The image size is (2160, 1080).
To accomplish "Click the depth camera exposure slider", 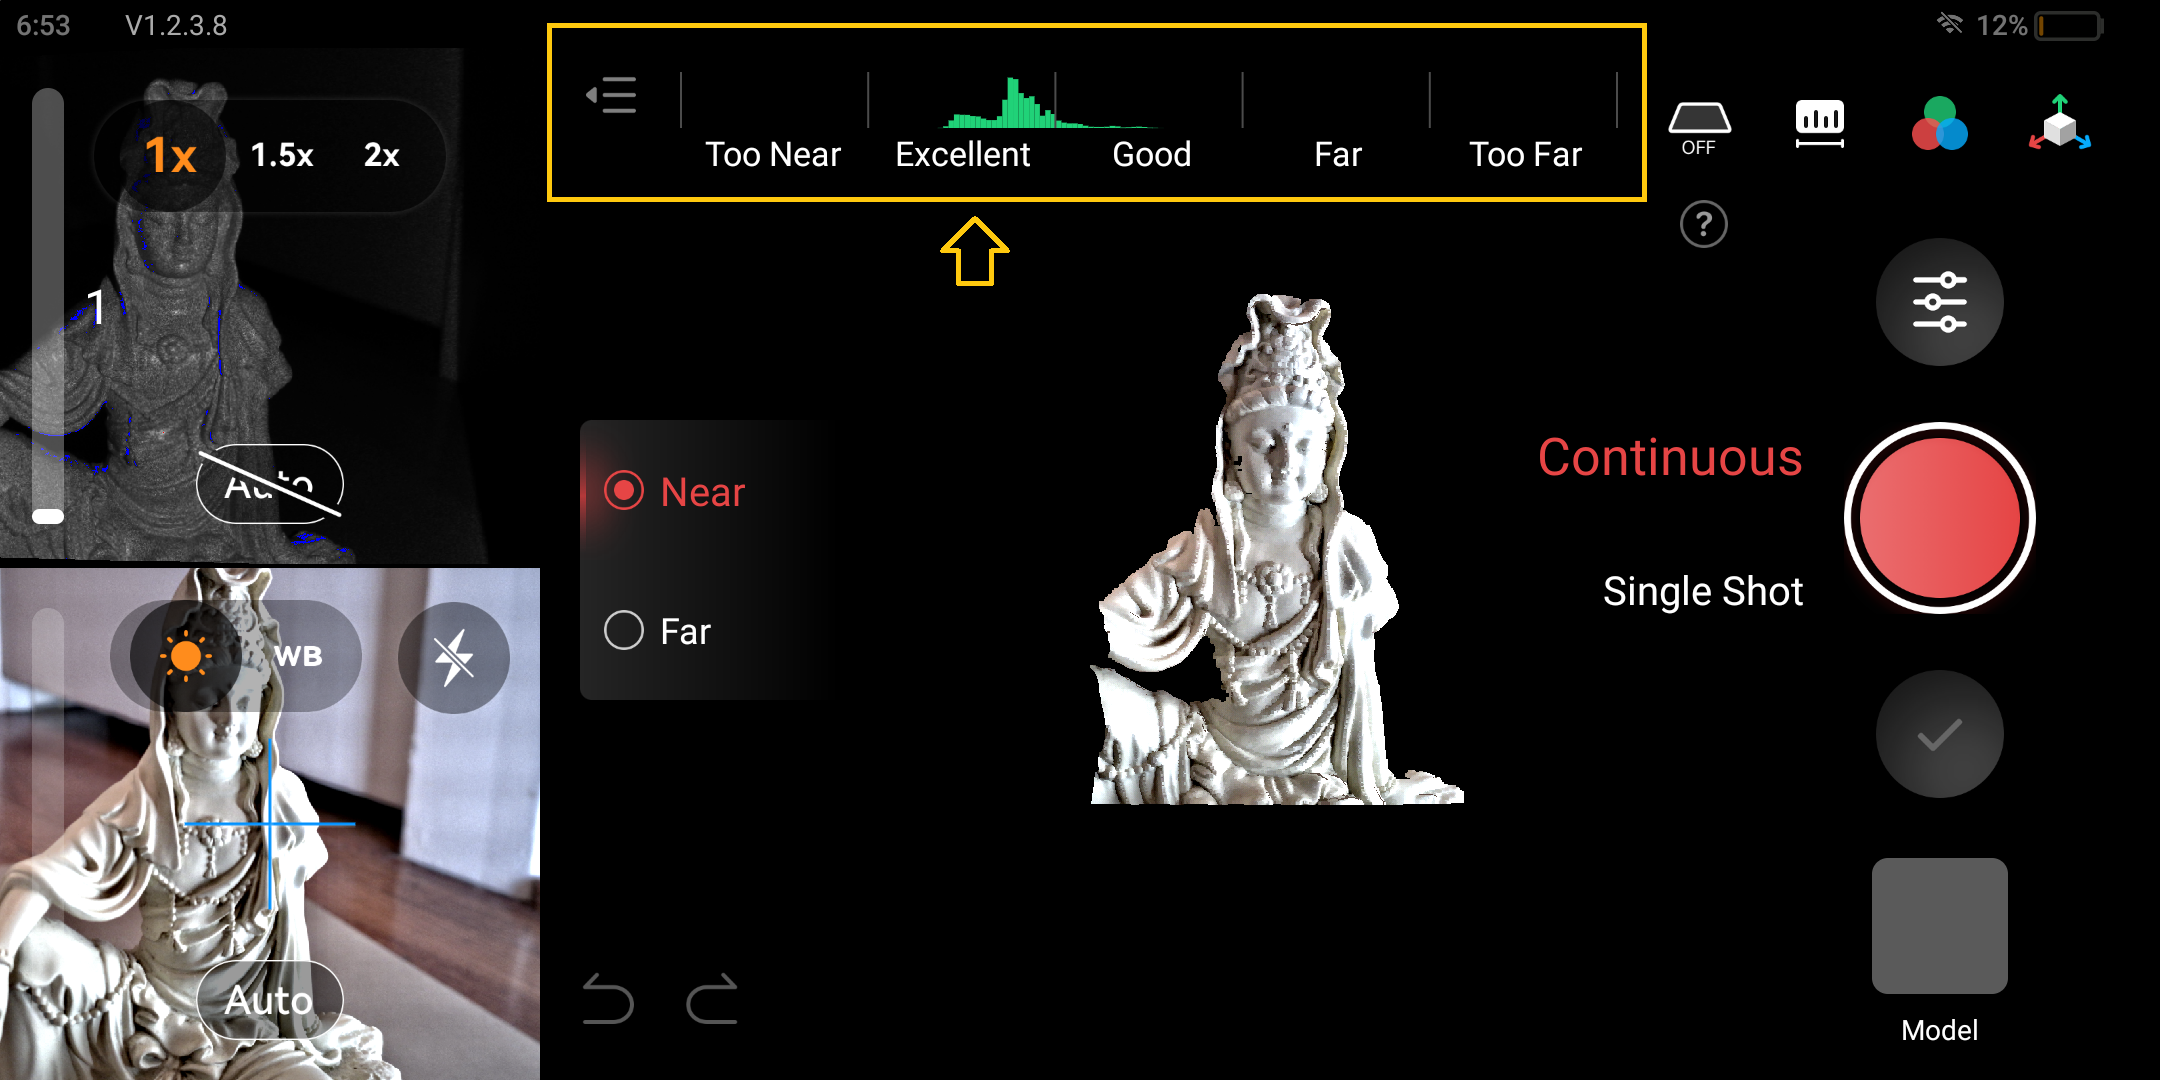I will point(48,305).
